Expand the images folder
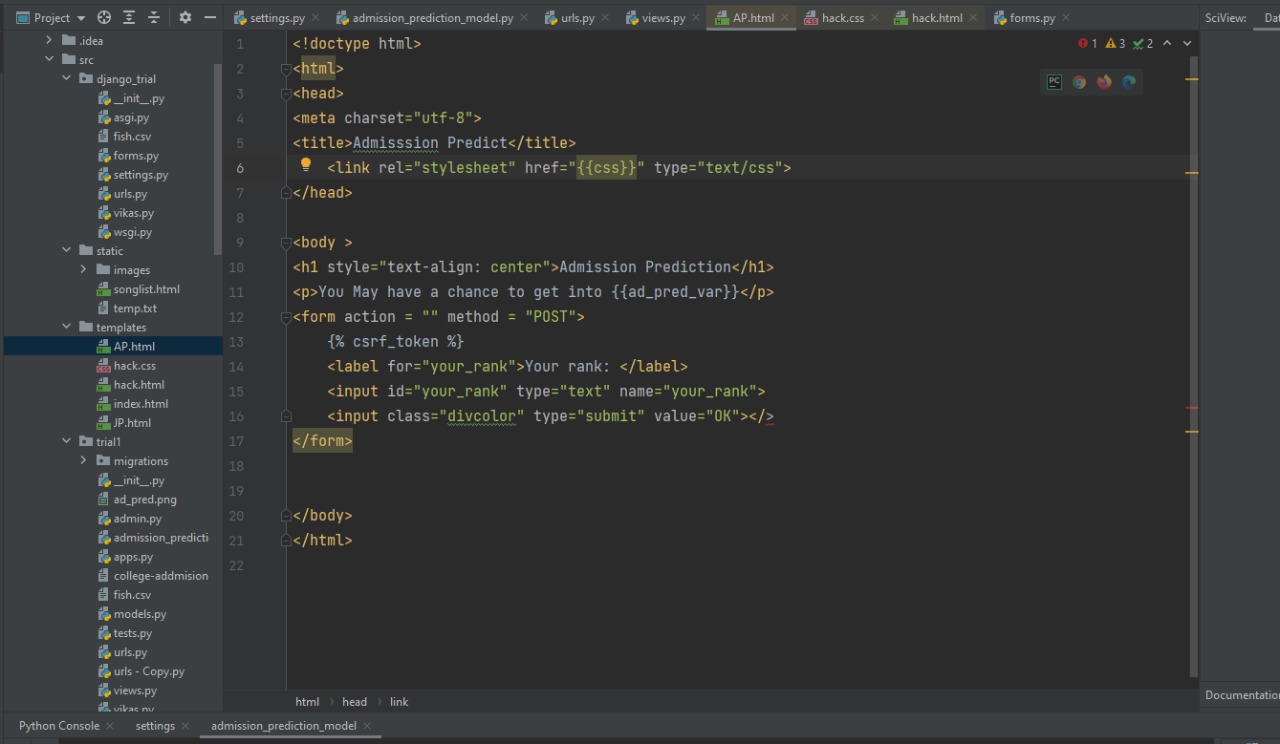Viewport: 1280px width, 744px height. [83, 270]
